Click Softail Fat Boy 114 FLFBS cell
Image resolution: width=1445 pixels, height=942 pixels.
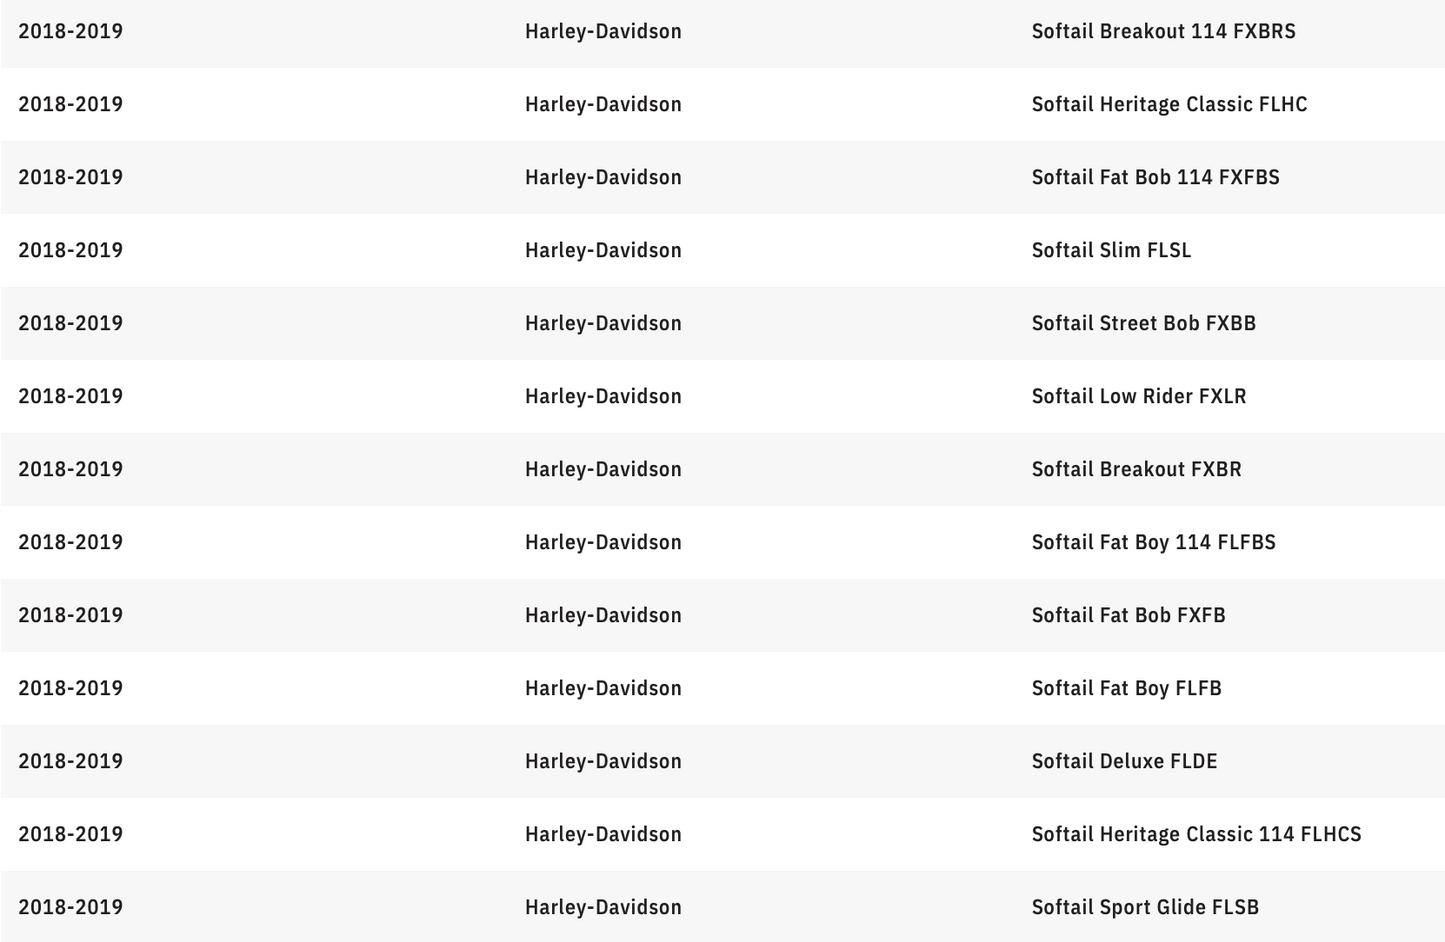click(1153, 542)
